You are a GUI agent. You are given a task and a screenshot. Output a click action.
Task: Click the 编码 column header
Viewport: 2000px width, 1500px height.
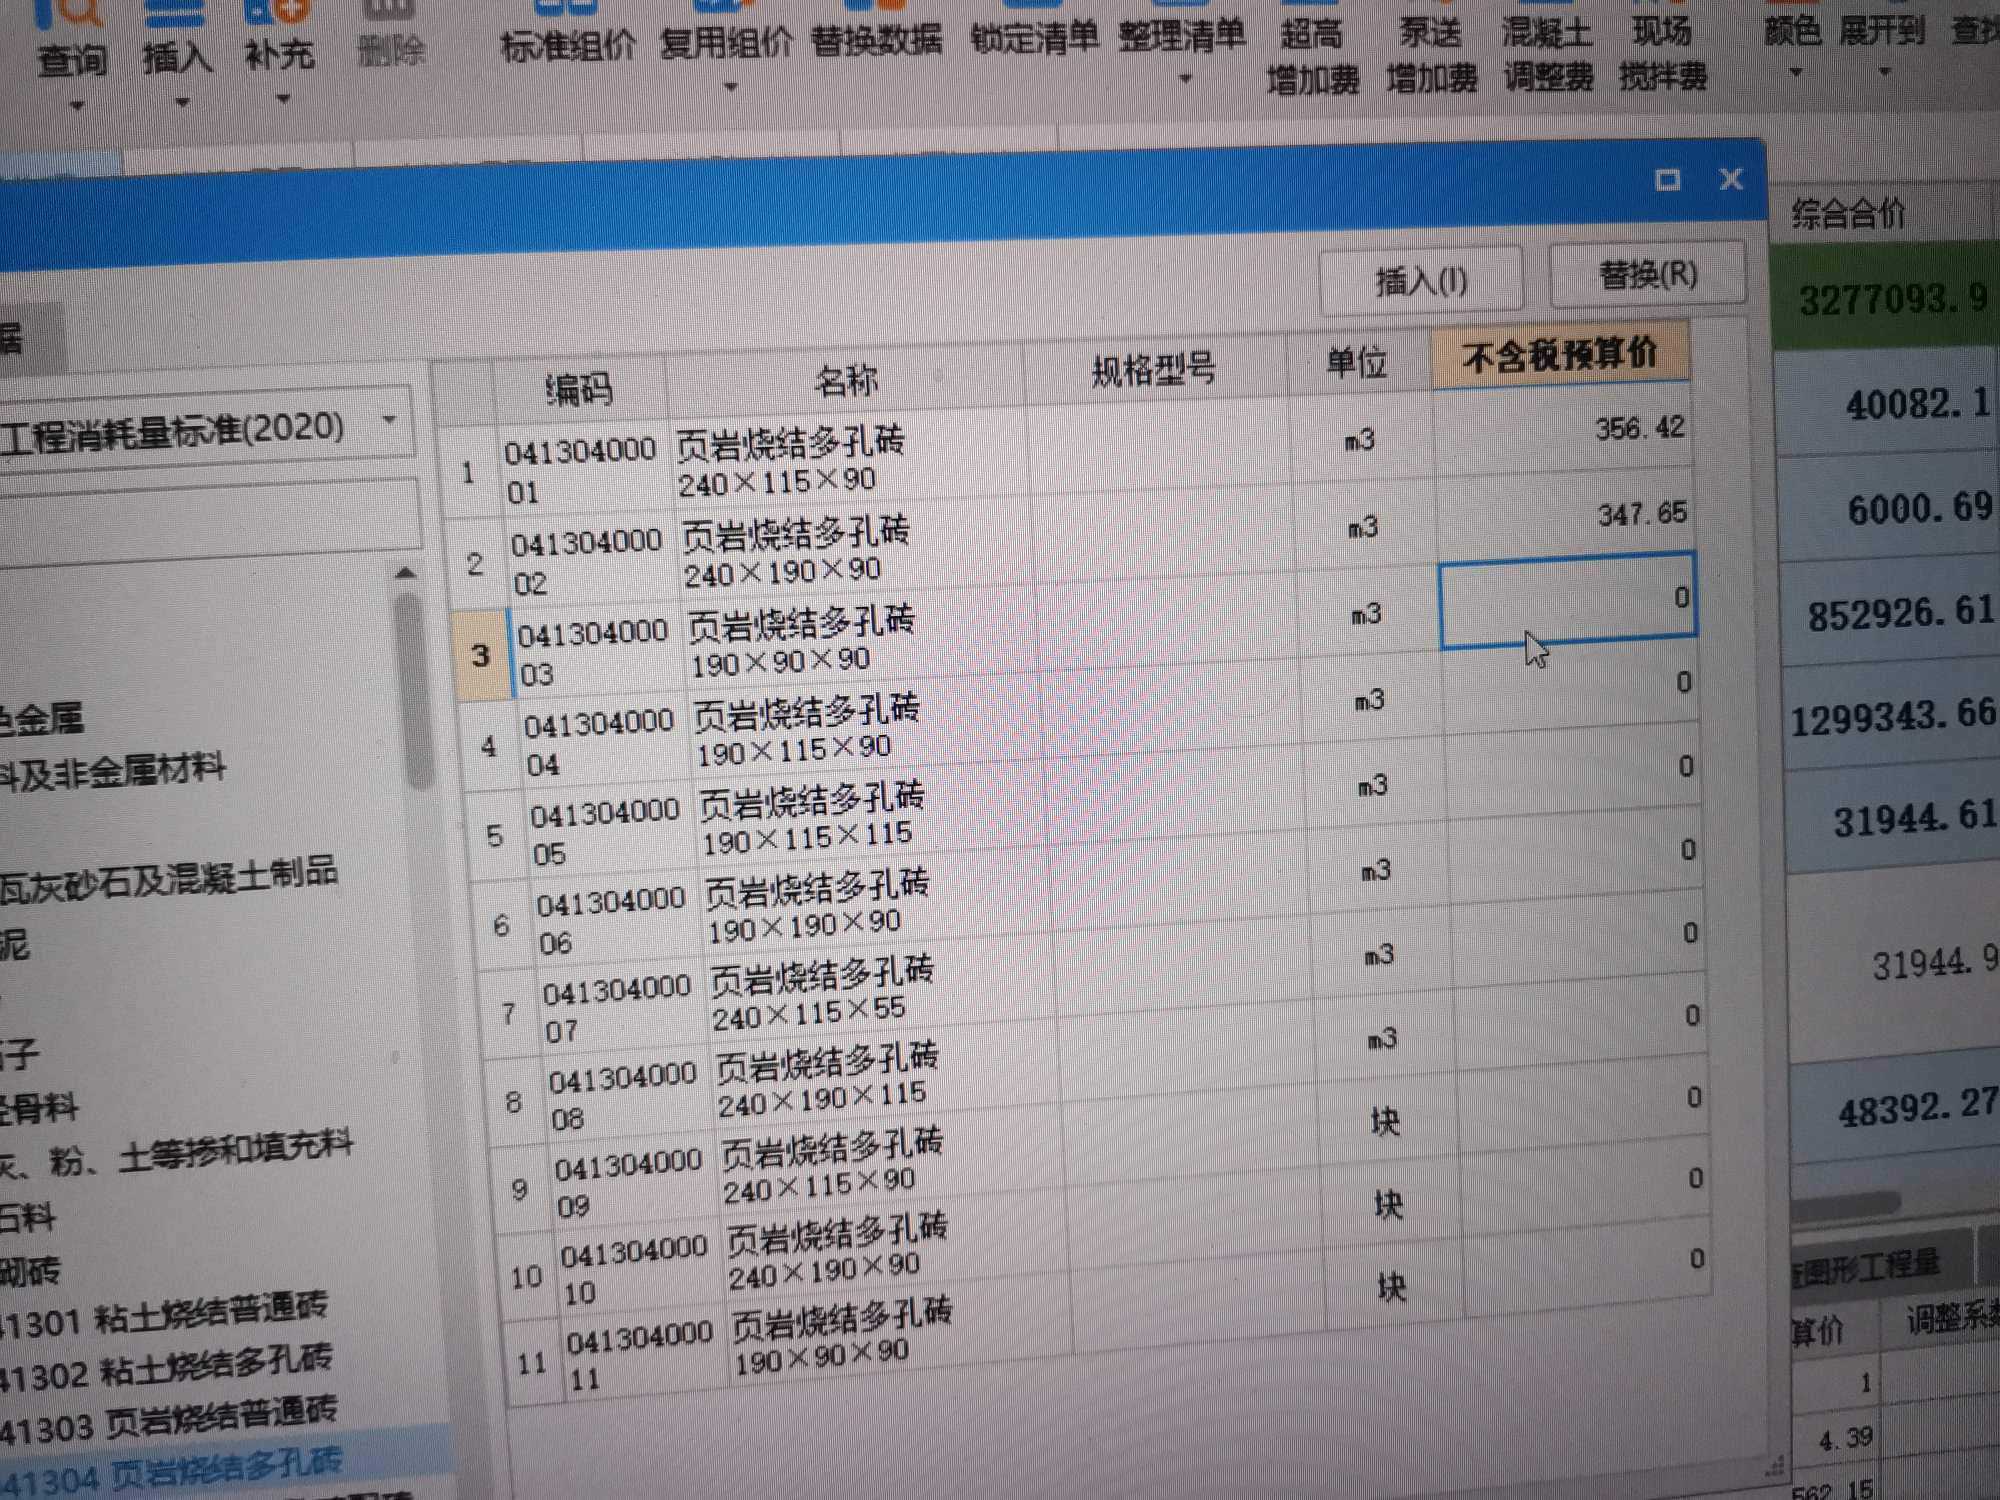click(x=579, y=387)
